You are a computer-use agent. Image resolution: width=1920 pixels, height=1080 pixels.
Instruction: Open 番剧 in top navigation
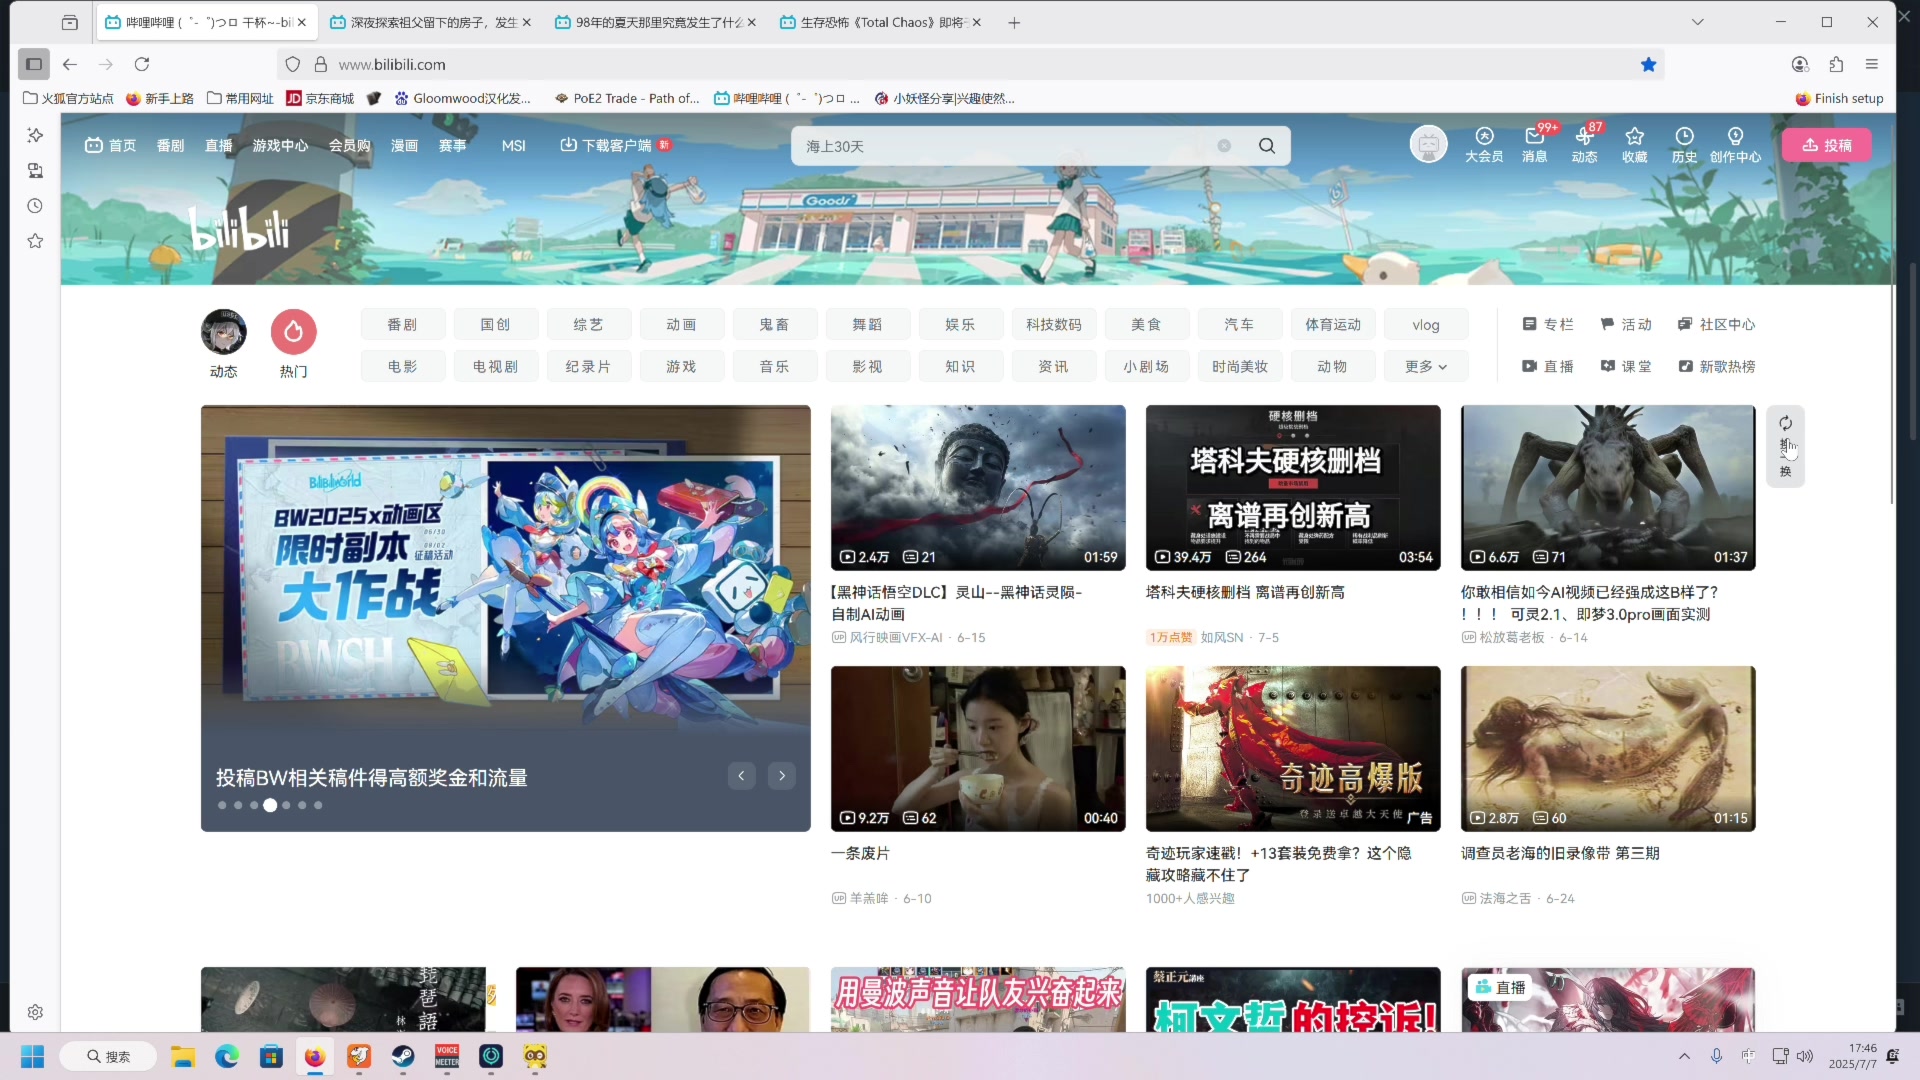pyautogui.click(x=170, y=145)
